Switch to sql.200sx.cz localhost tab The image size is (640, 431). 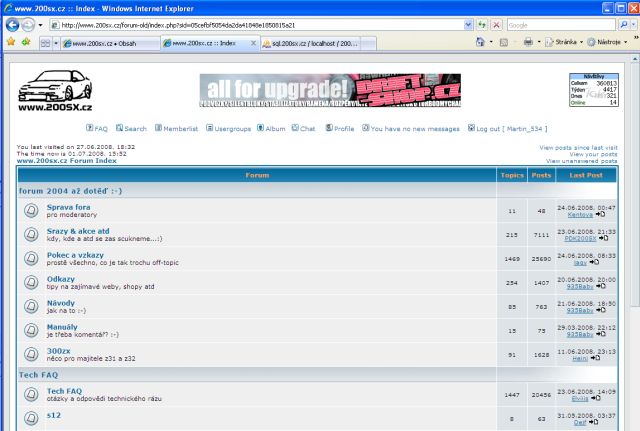306,43
